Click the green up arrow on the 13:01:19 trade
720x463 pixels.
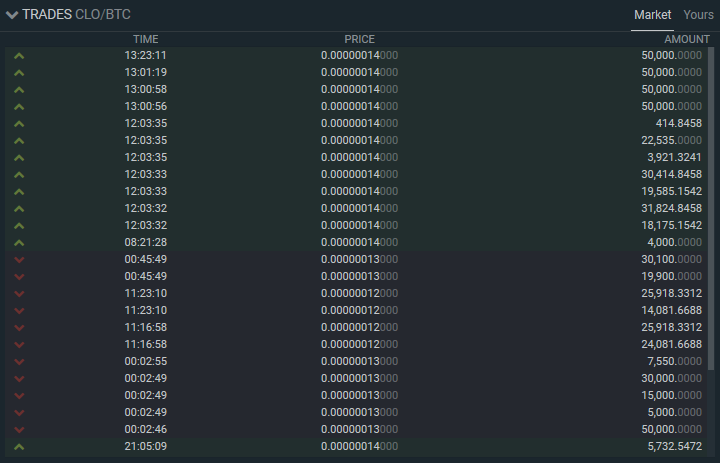pyautogui.click(x=19, y=73)
